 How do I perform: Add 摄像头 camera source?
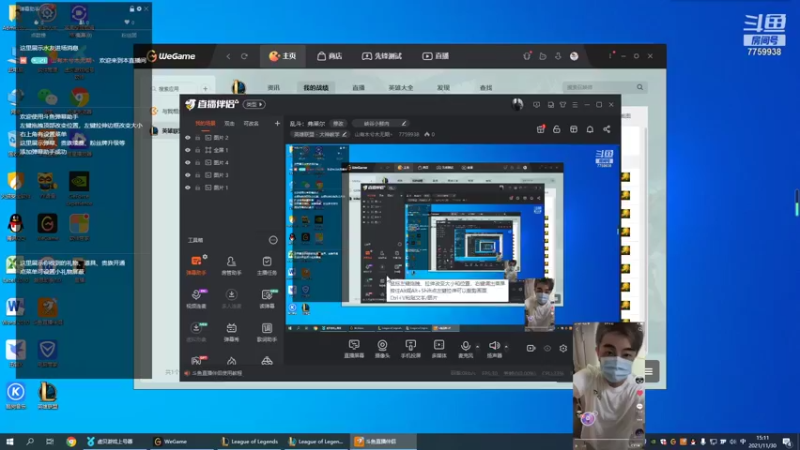(382, 348)
